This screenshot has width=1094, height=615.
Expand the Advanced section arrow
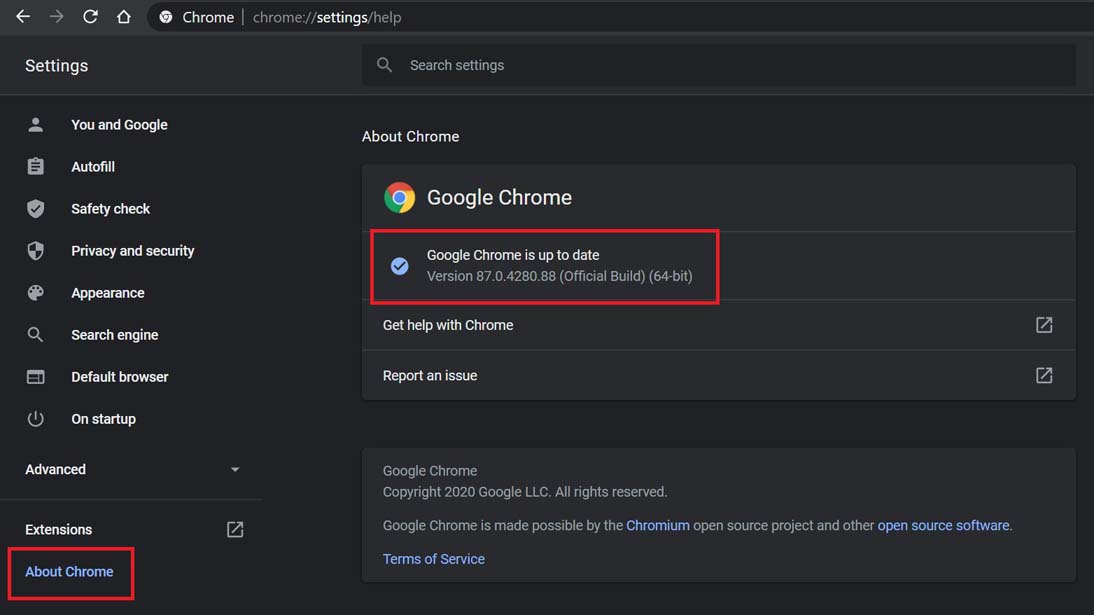coord(235,470)
